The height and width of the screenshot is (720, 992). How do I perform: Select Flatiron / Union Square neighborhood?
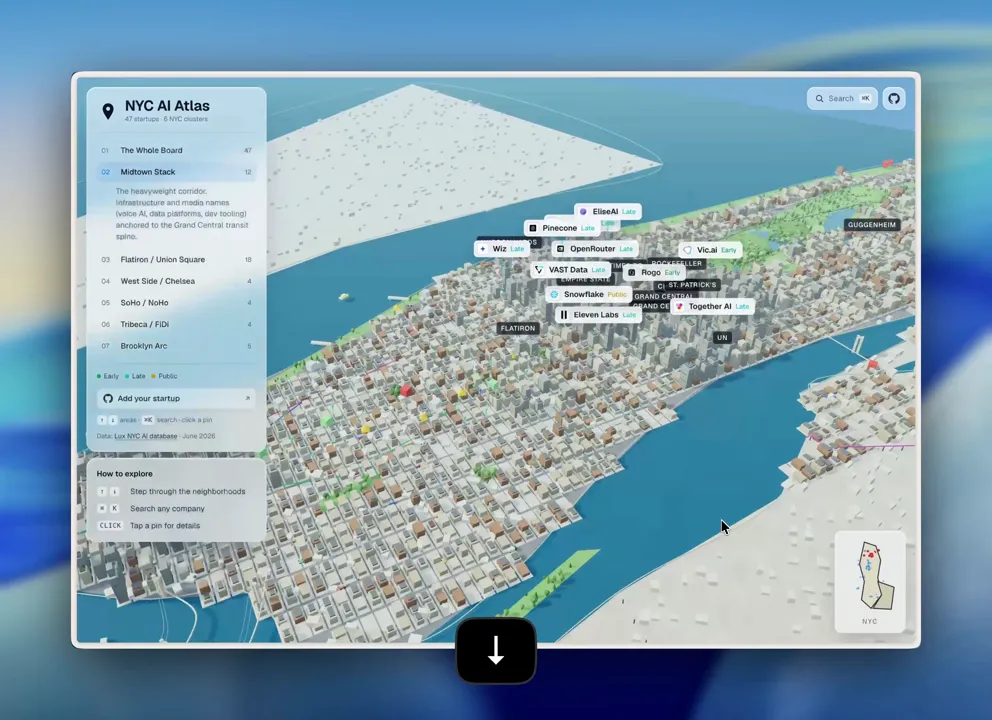click(177, 259)
